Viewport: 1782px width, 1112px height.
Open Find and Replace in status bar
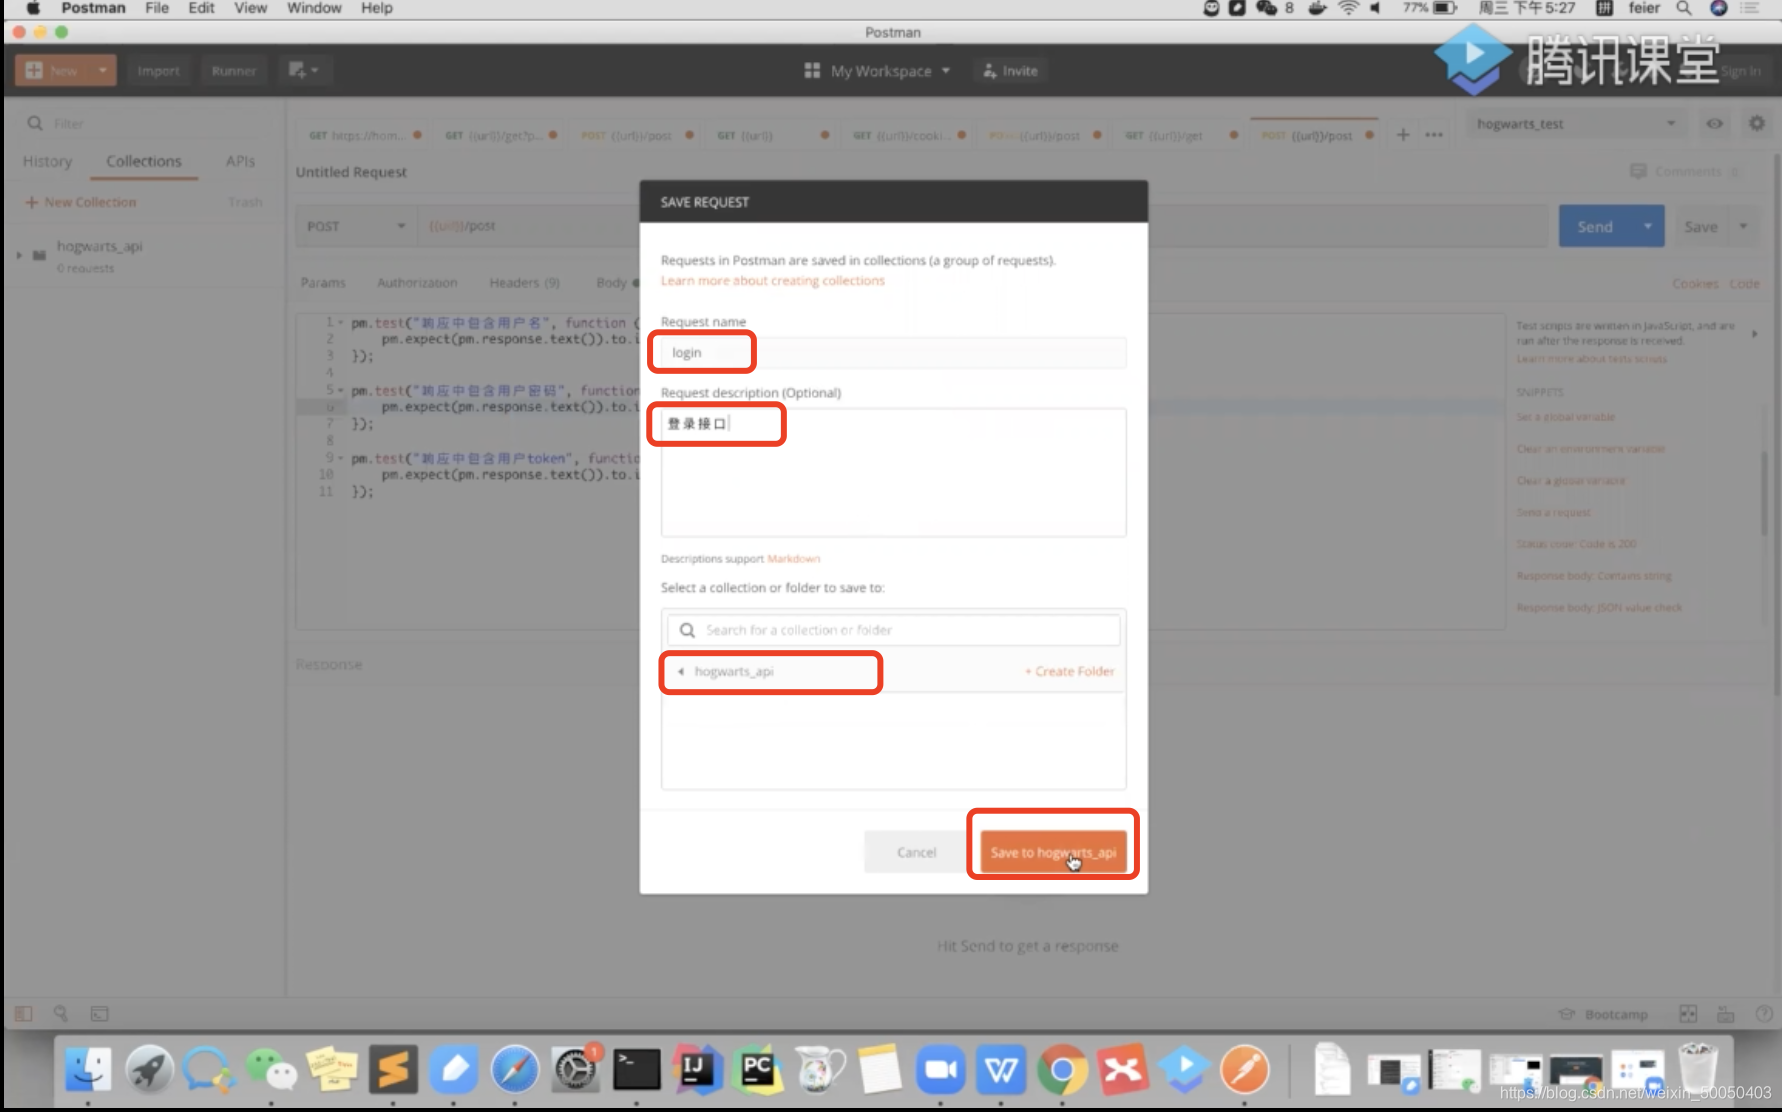click(x=61, y=1014)
